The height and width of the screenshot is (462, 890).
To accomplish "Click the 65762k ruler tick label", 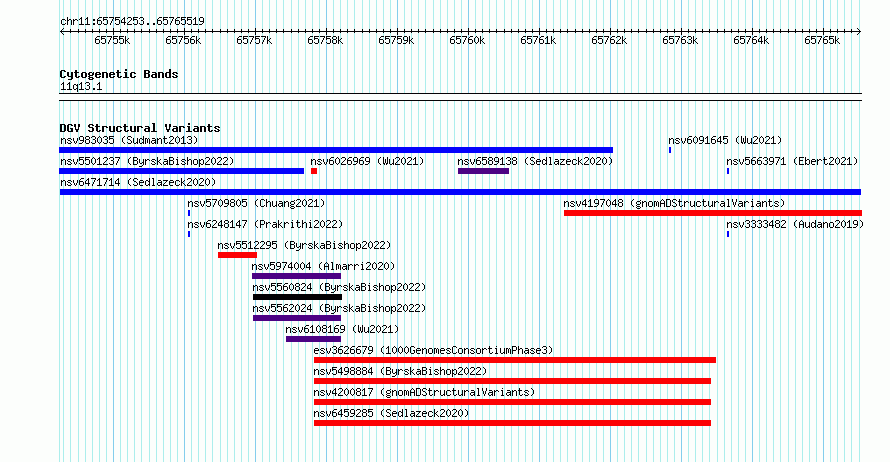I will tap(609, 40).
